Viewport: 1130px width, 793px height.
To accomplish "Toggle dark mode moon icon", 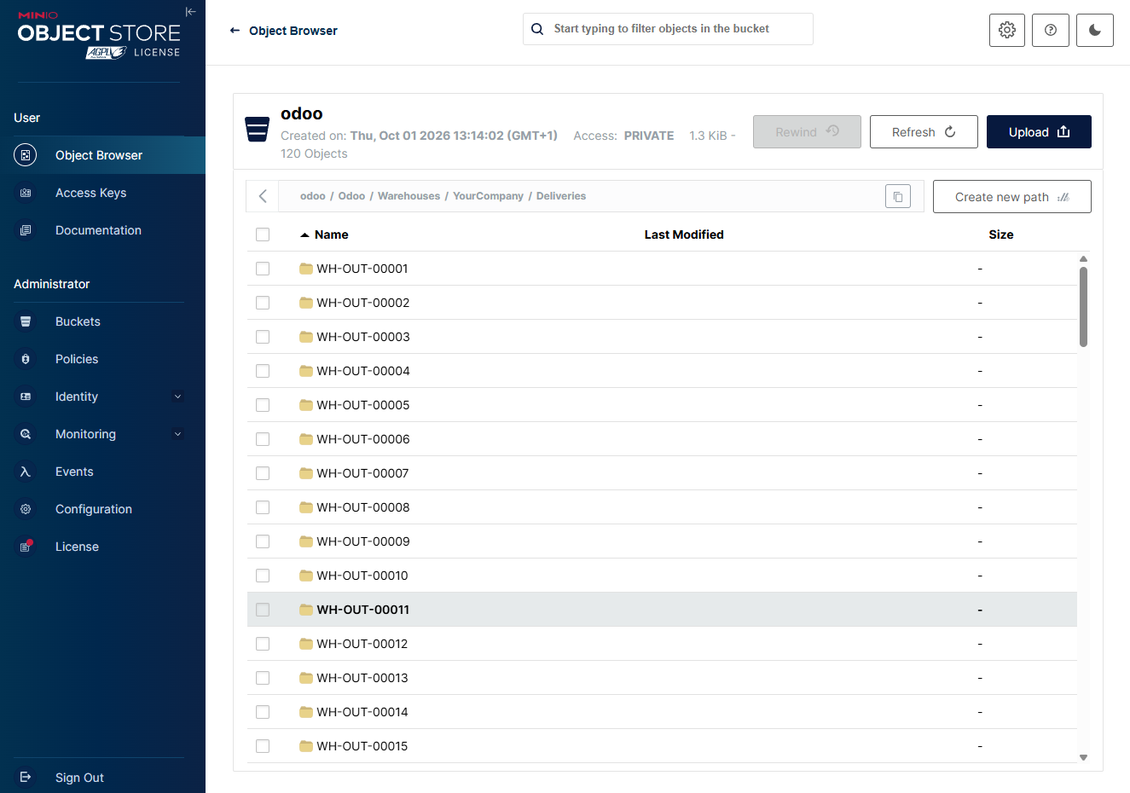I will 1095,30.
